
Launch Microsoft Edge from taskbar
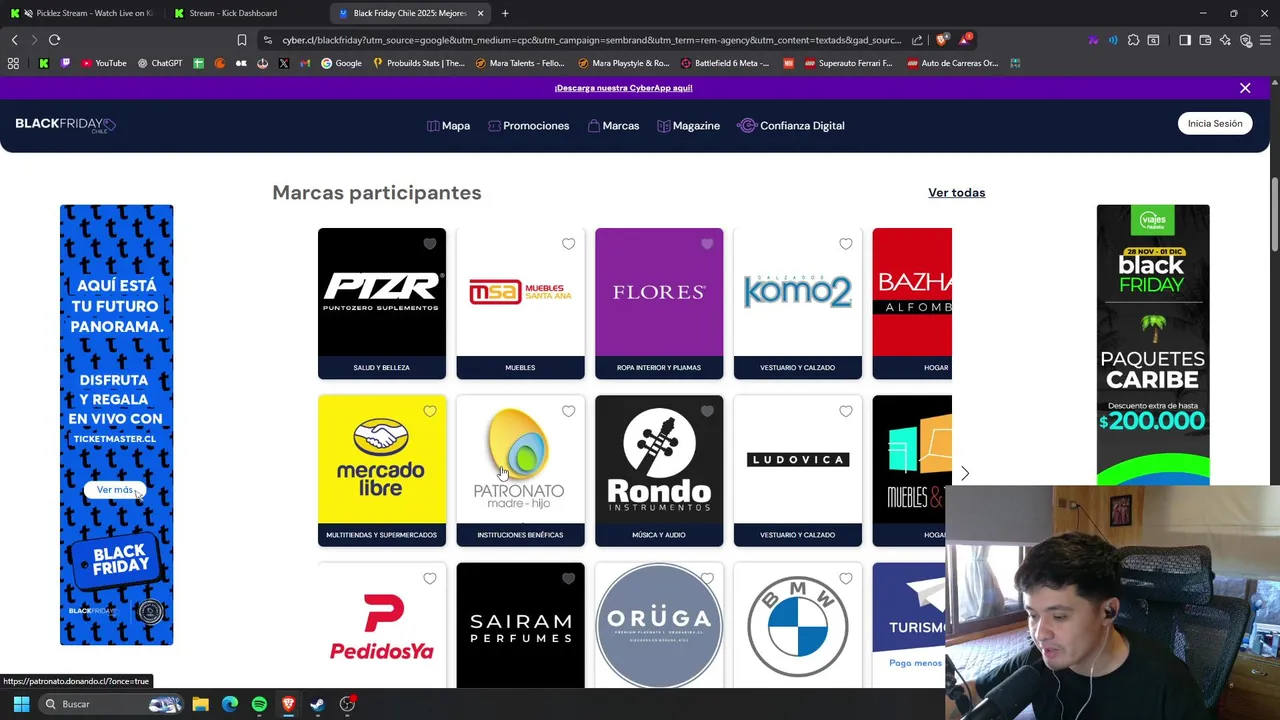230,704
